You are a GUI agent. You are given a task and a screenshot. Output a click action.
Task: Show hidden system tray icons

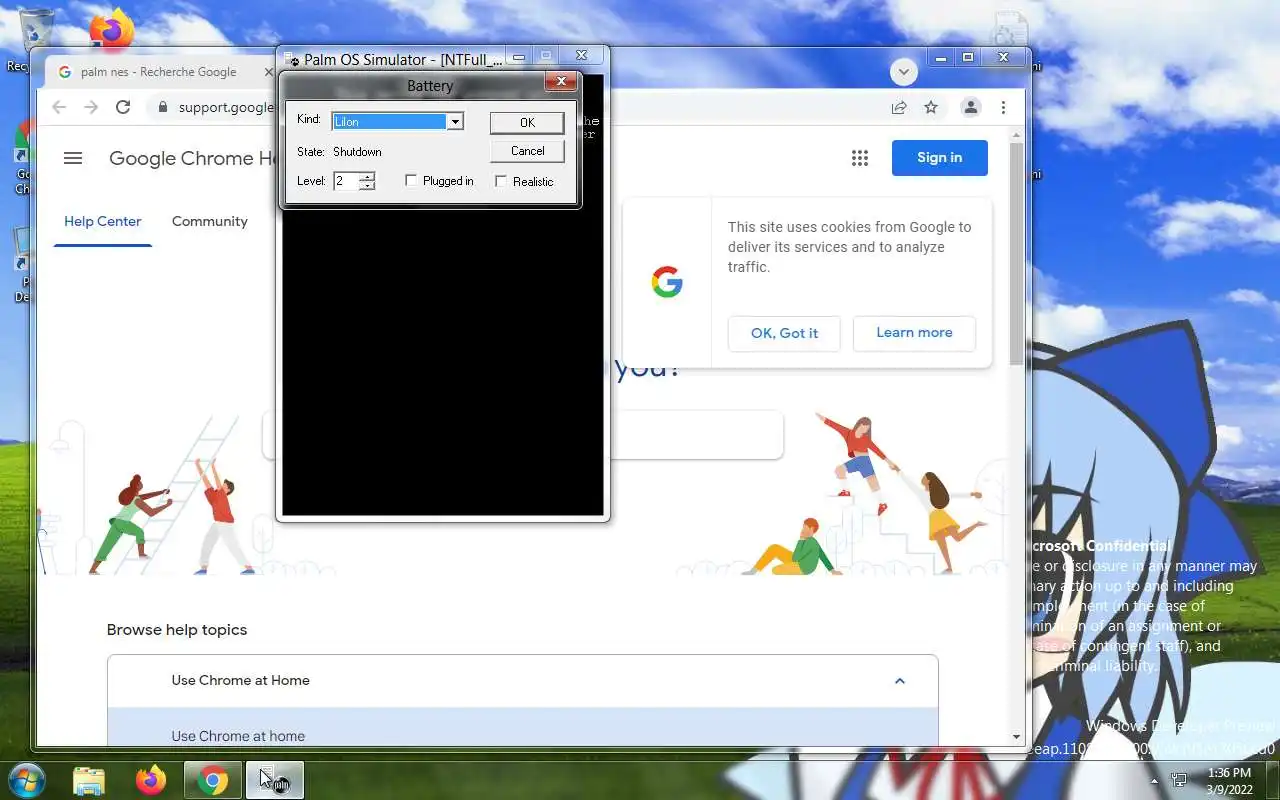[x=1155, y=781]
